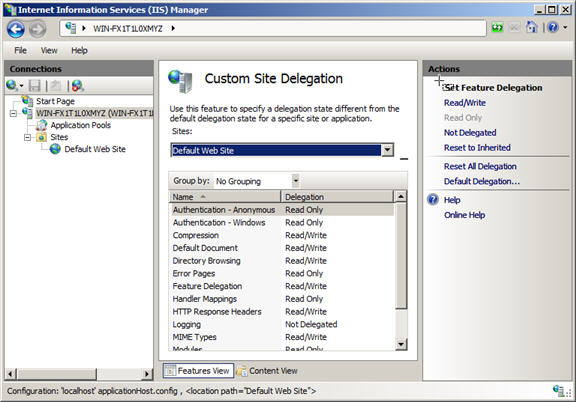Click the disabled Read Only action
This screenshot has width=576, height=402.
coord(463,118)
